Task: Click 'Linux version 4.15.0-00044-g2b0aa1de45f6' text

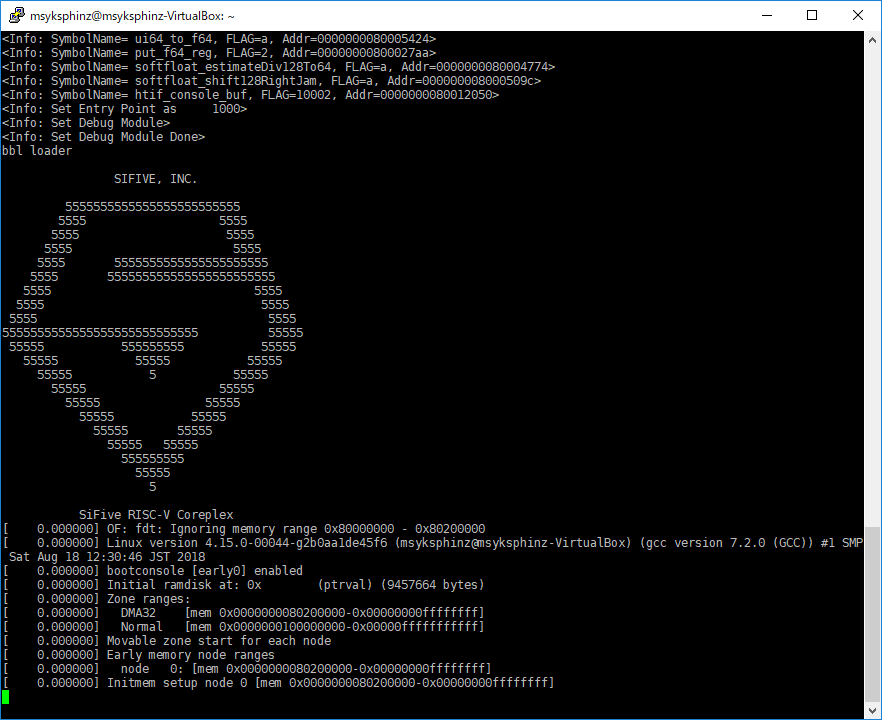Action: (x=247, y=543)
